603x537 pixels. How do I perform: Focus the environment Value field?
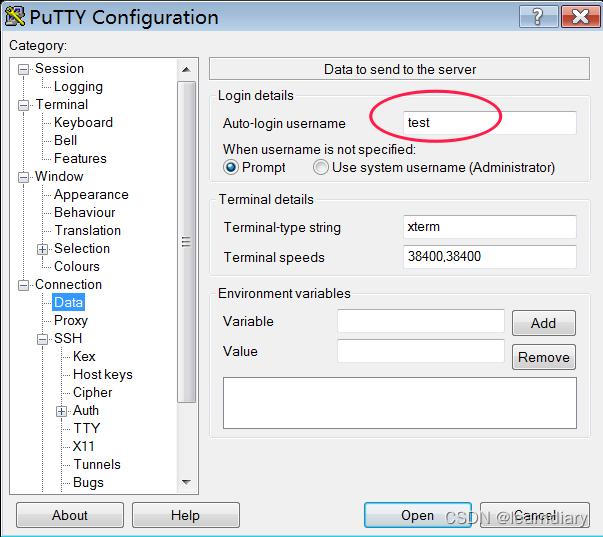tap(421, 351)
